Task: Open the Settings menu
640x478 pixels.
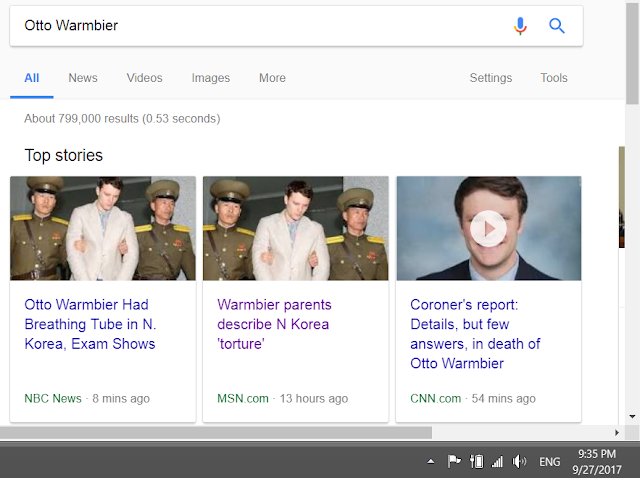Action: tap(491, 78)
